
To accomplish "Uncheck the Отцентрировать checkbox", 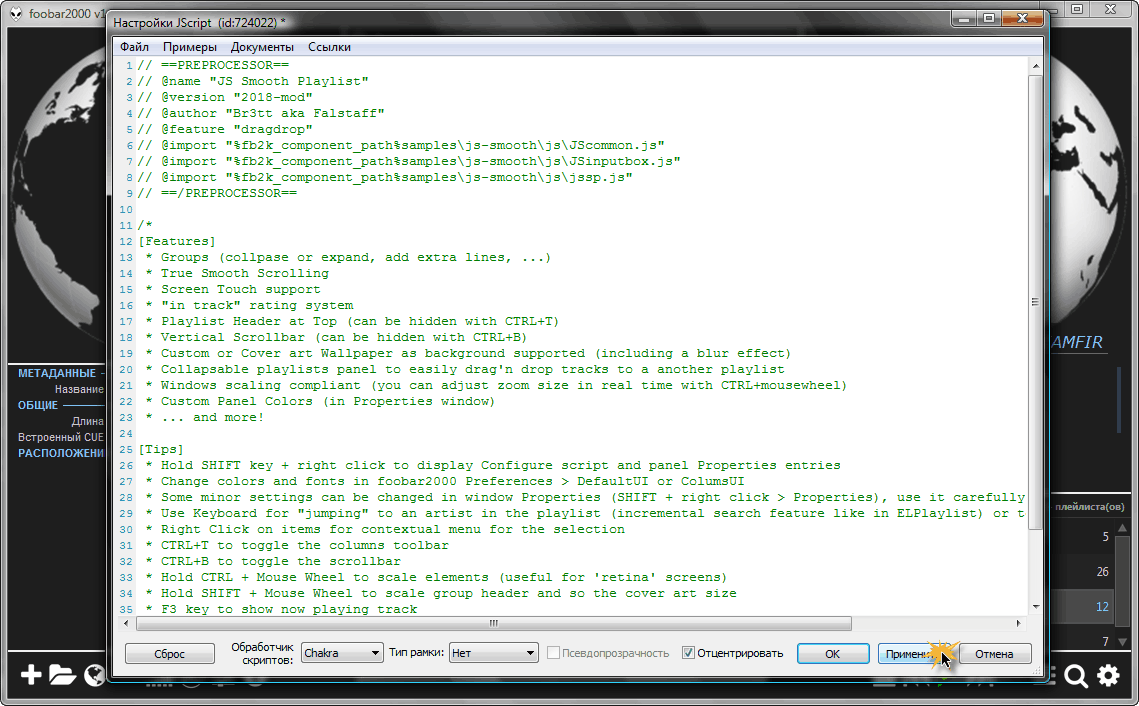I will point(688,653).
